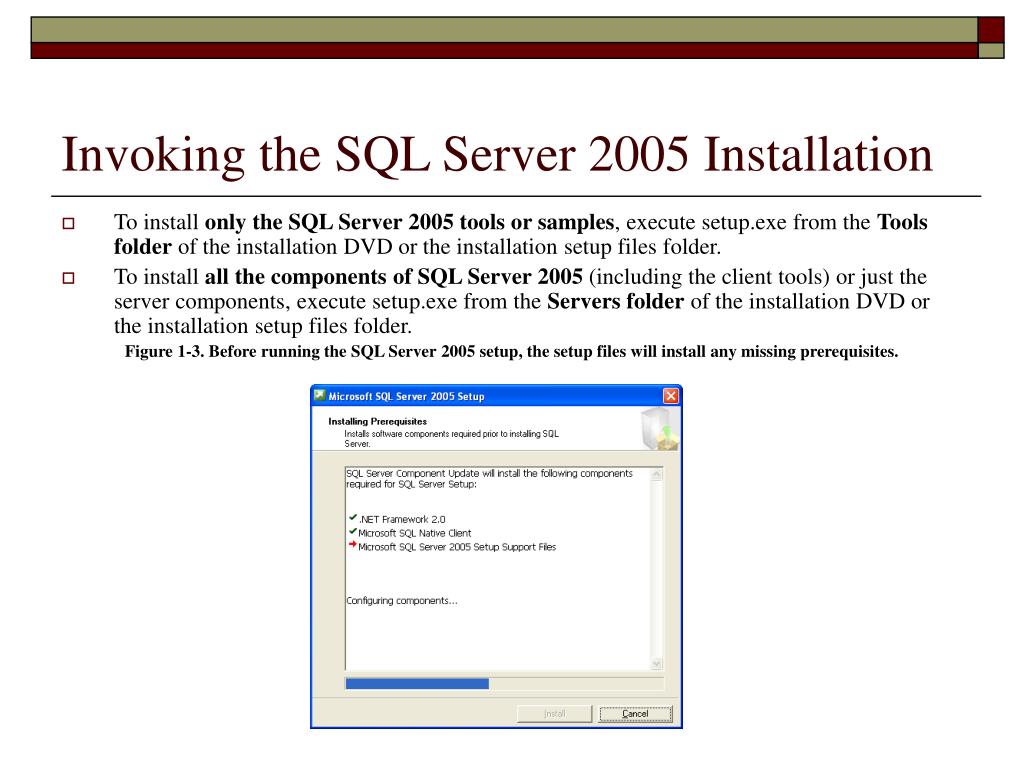
Task: Click the server box graphic in dialog header
Action: pyautogui.click(x=660, y=428)
